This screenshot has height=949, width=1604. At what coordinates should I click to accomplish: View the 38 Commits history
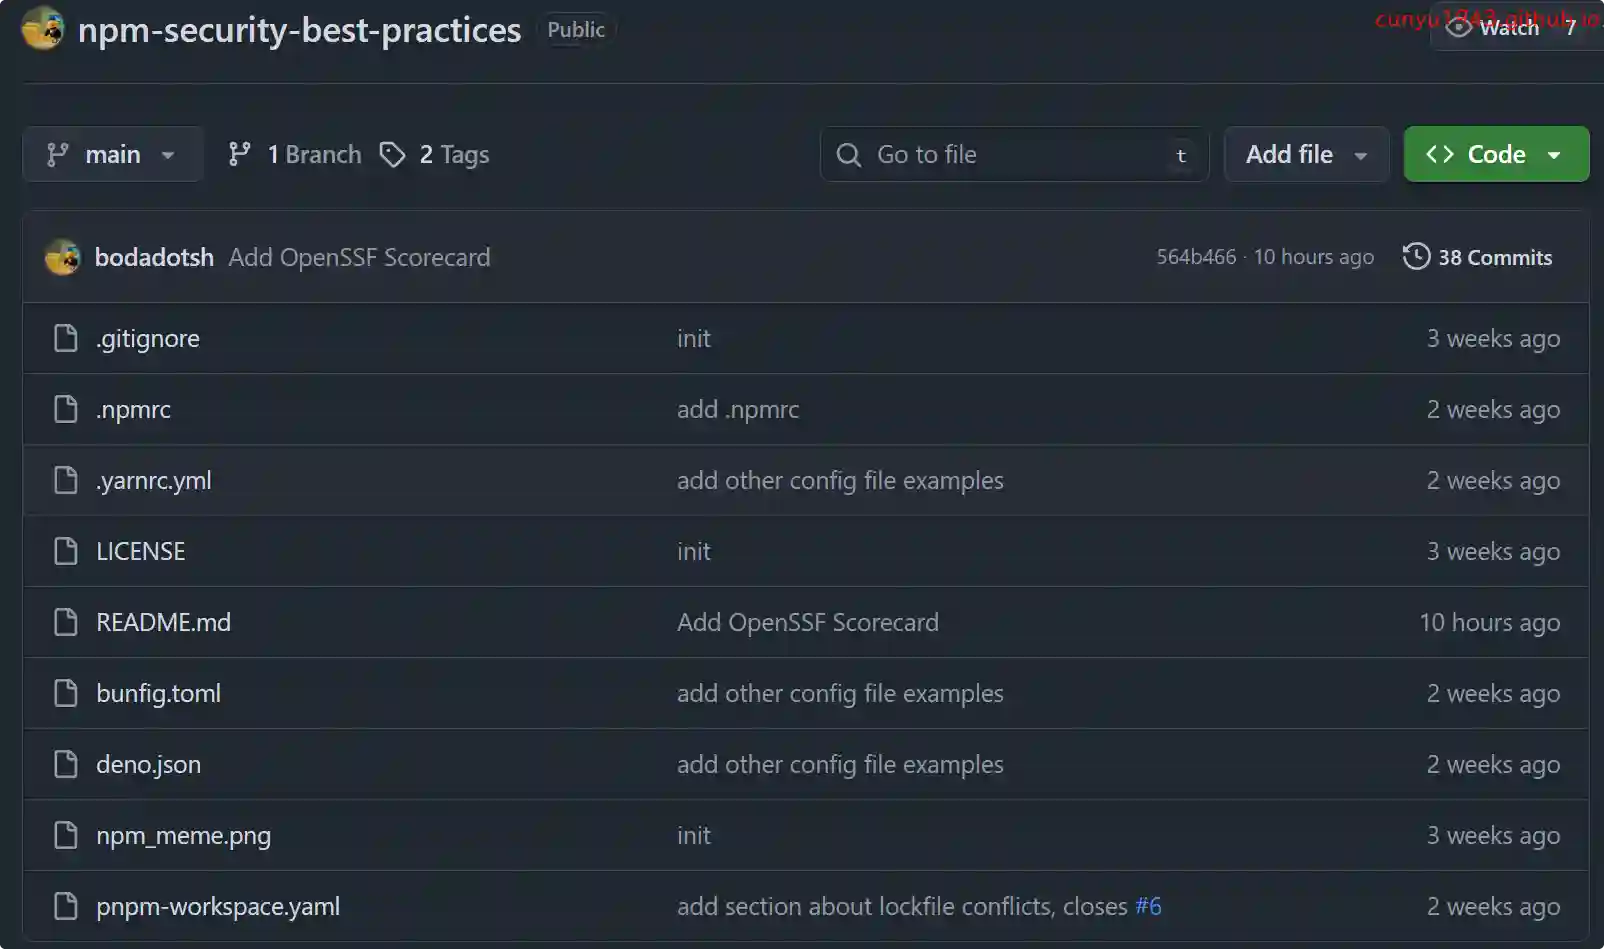1494,258
